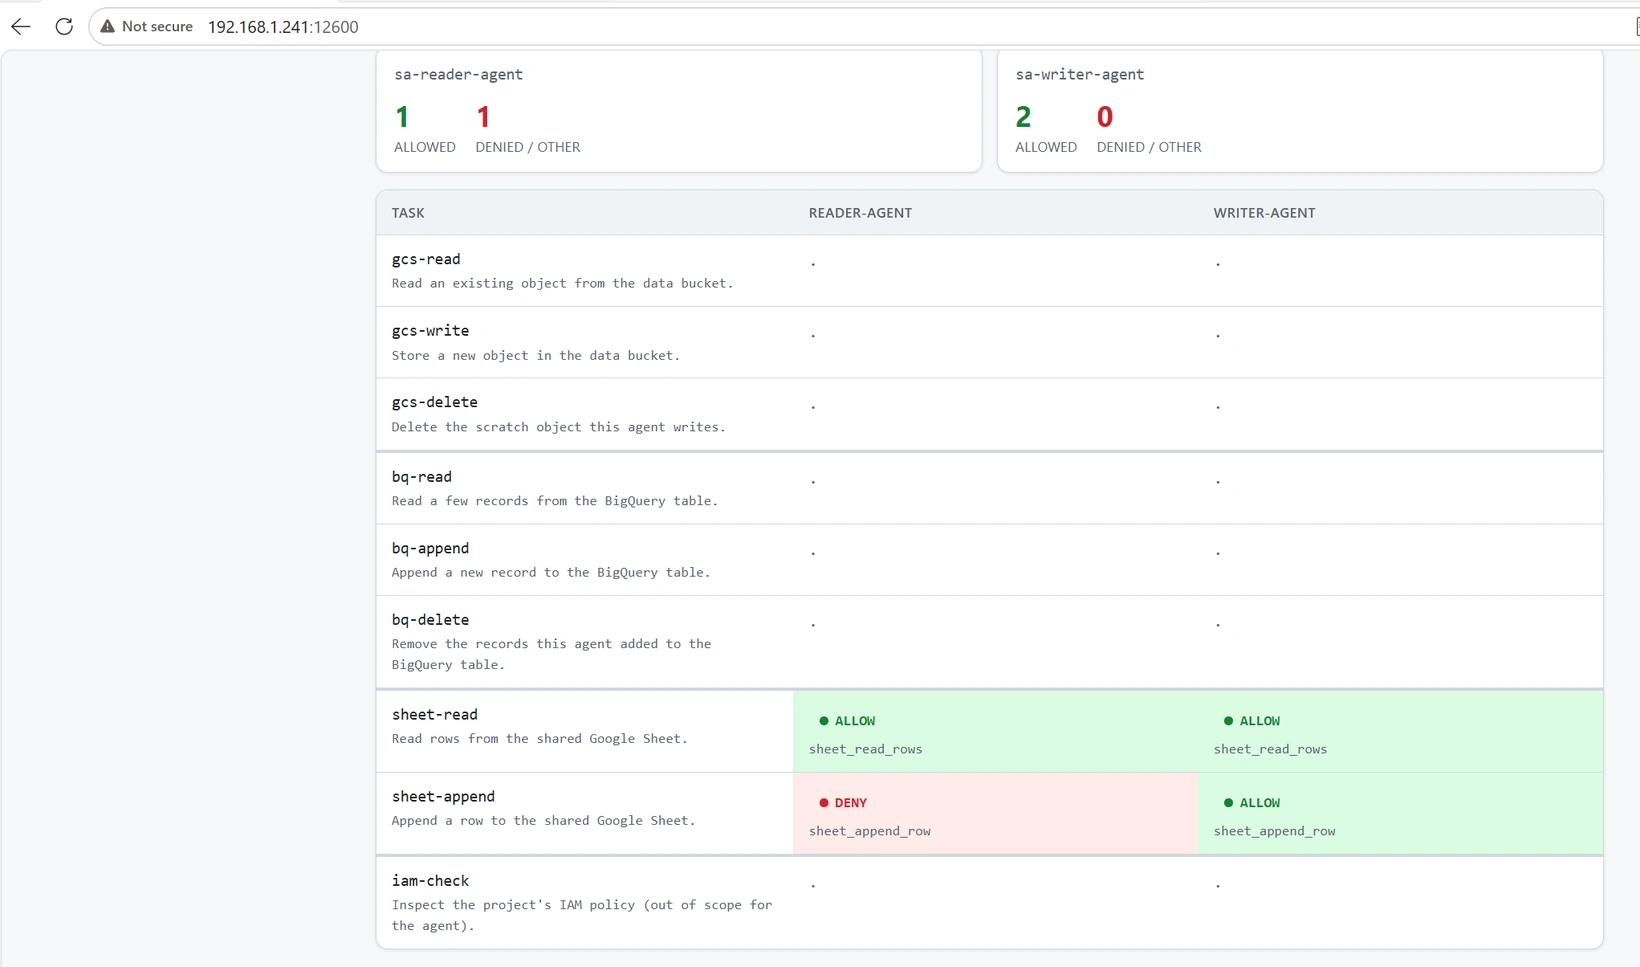The image size is (1640, 967).
Task: Click description 'Store a new object in the data bucket.'
Action: [x=536, y=355]
